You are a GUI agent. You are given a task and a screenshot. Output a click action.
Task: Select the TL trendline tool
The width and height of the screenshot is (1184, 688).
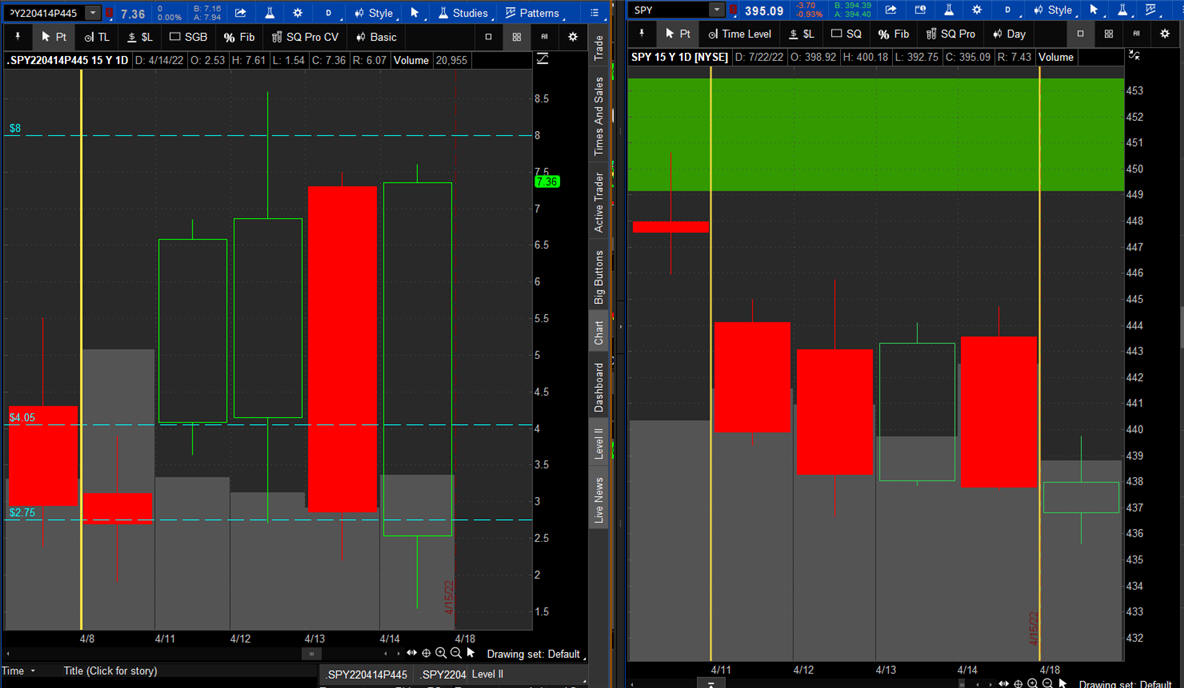tap(97, 37)
